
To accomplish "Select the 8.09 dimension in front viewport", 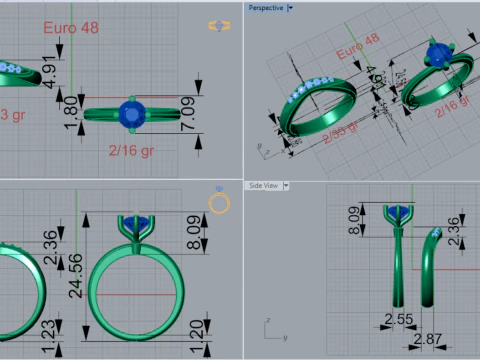I will (194, 232).
